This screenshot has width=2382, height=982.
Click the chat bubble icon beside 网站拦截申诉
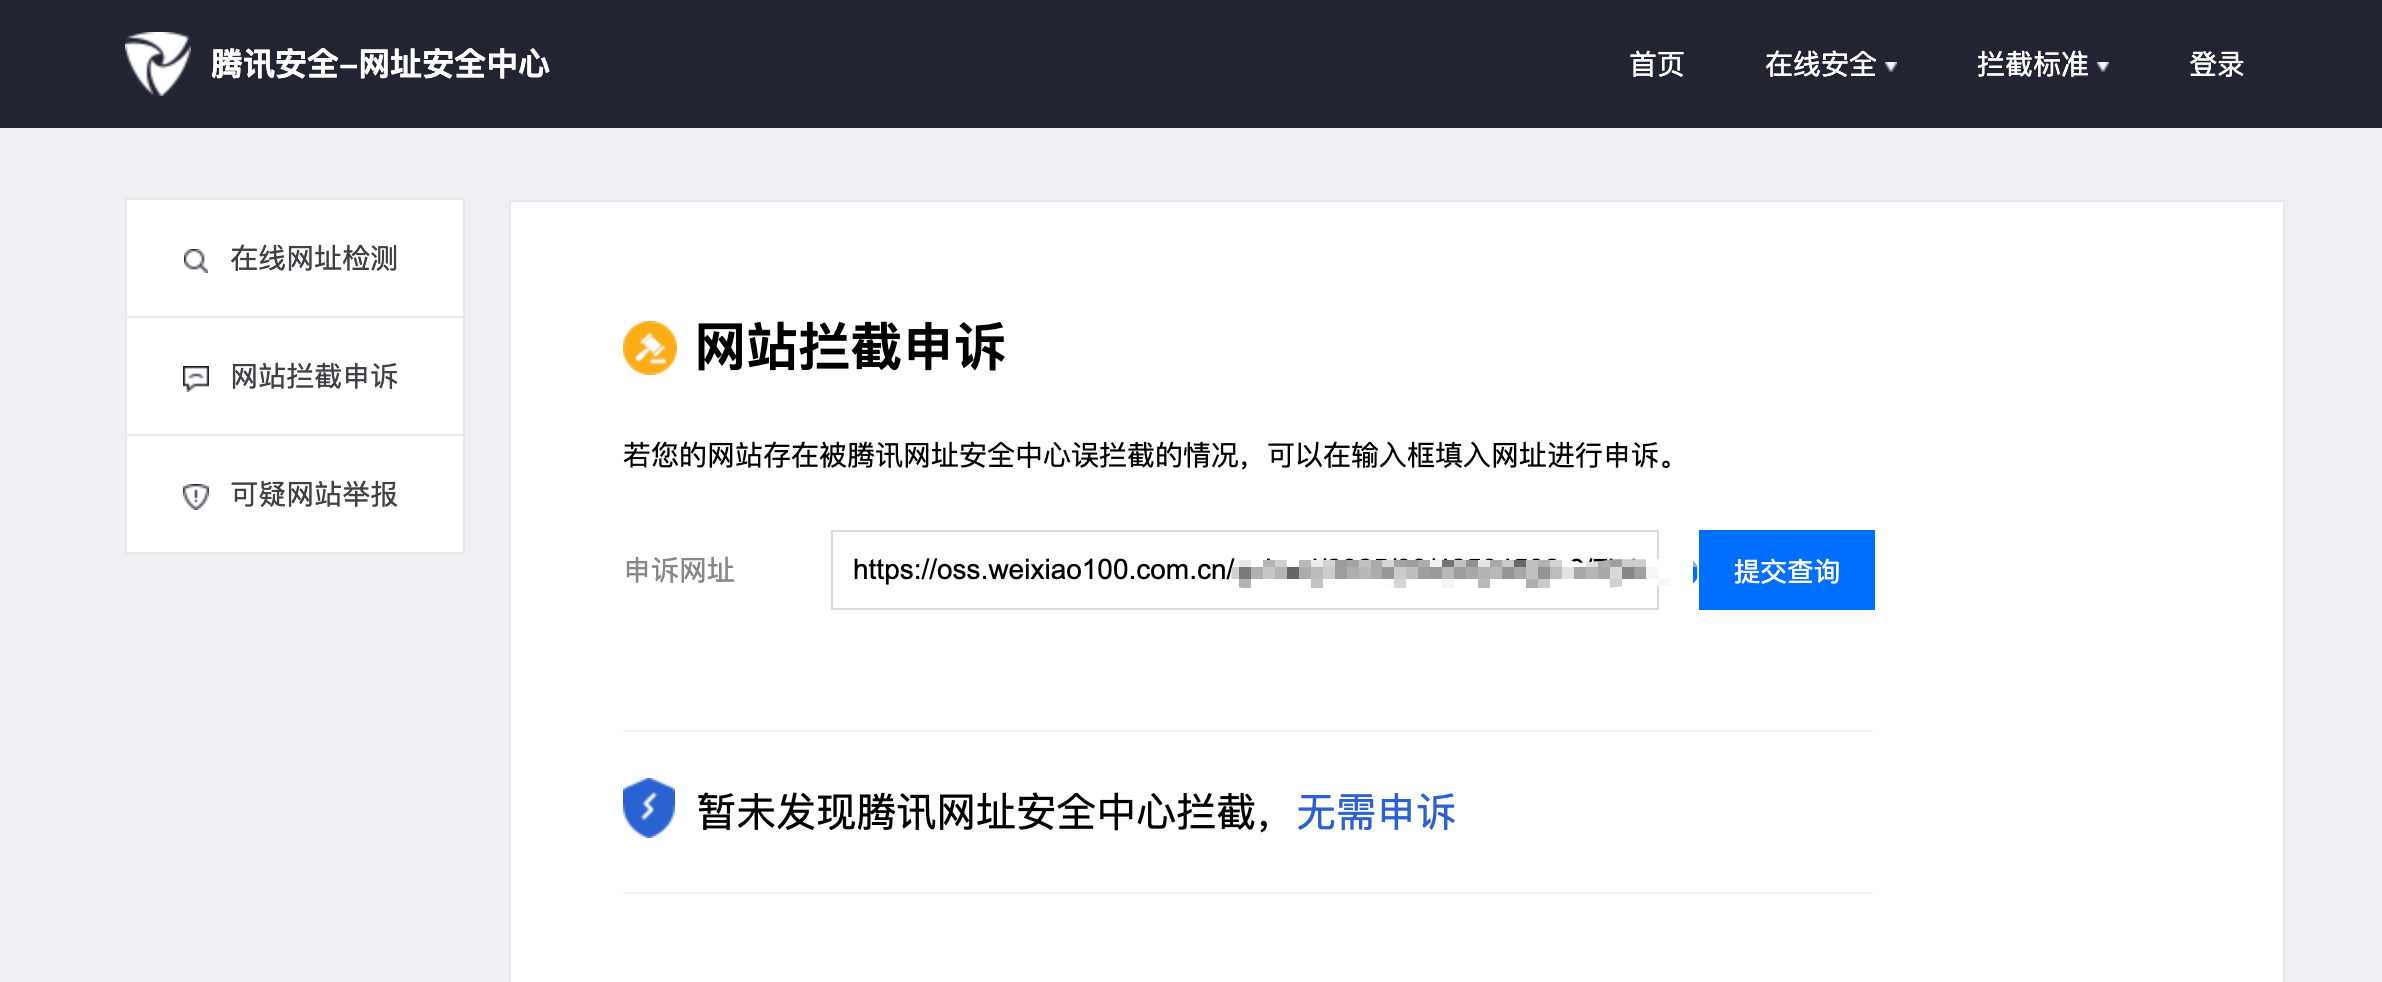pos(195,378)
